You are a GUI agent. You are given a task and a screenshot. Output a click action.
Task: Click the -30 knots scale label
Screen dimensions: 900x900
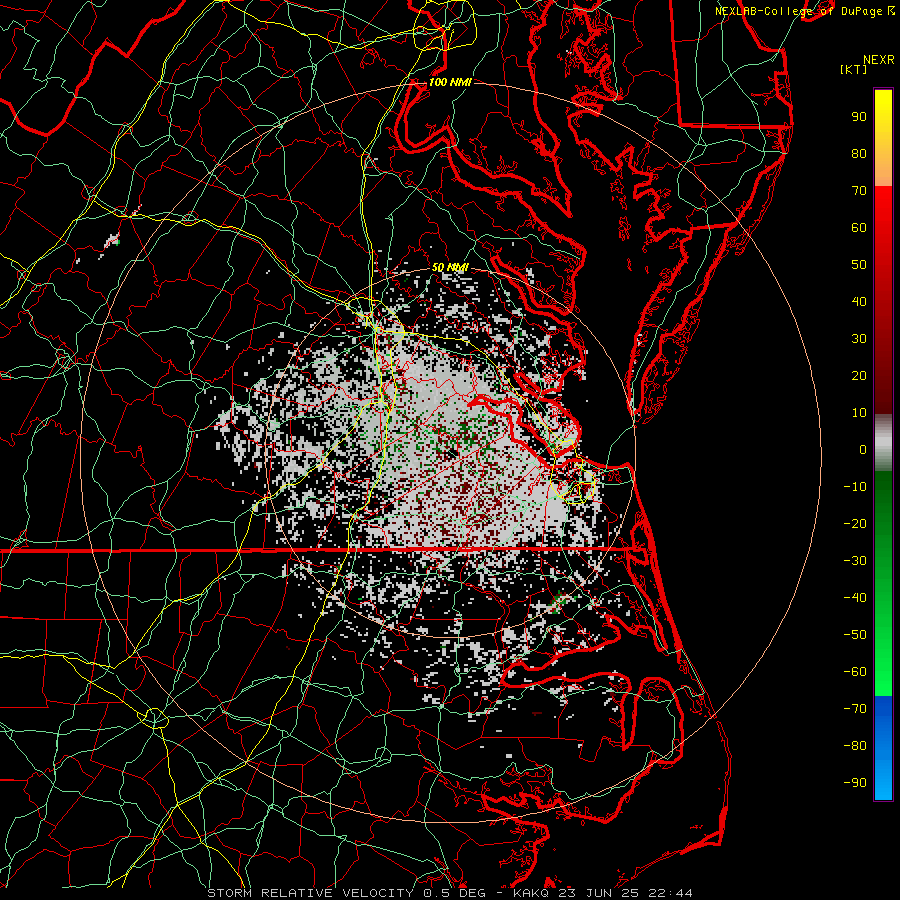pyautogui.click(x=855, y=561)
